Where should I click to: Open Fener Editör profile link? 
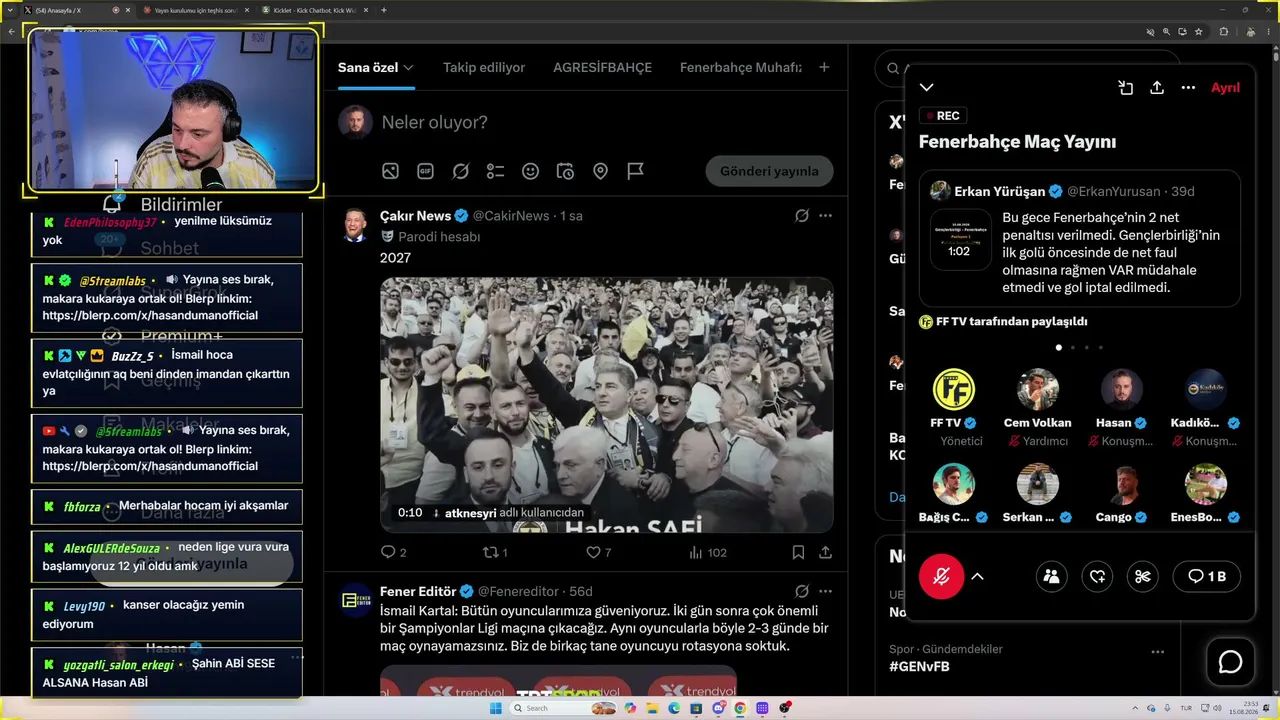pyautogui.click(x=418, y=591)
